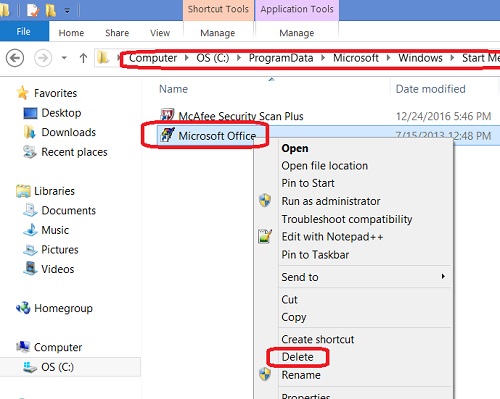This screenshot has width=500, height=399.
Task: Expand the arrow after Windows in path
Action: point(452,58)
